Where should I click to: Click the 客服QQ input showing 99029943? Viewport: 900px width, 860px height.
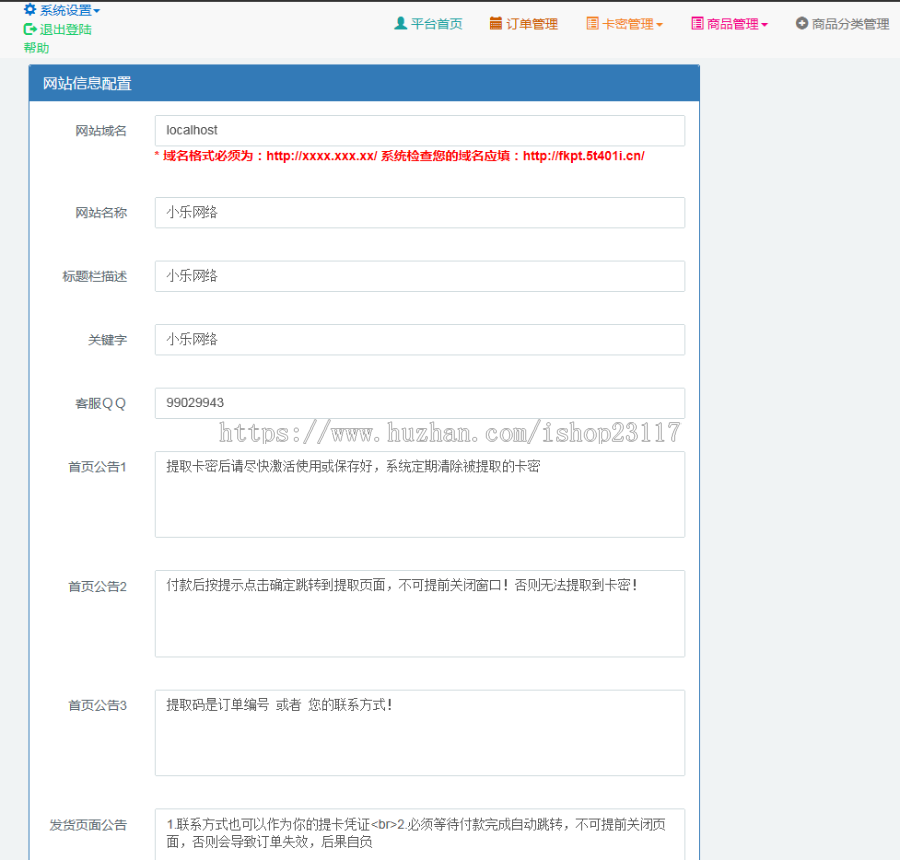click(418, 403)
